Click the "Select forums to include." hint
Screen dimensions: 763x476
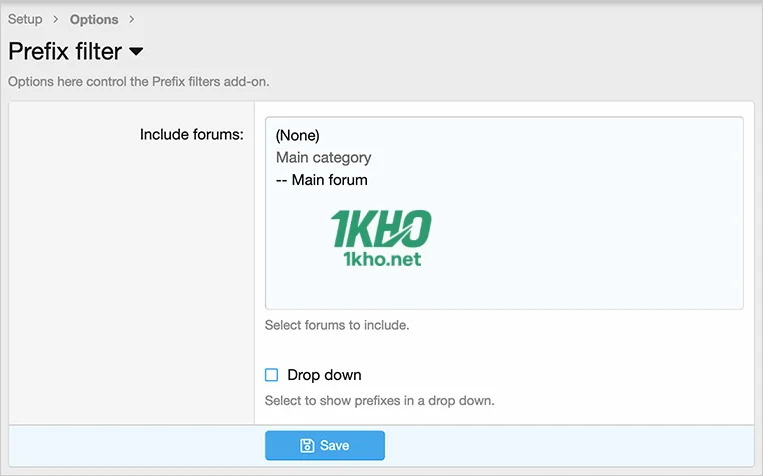point(337,325)
